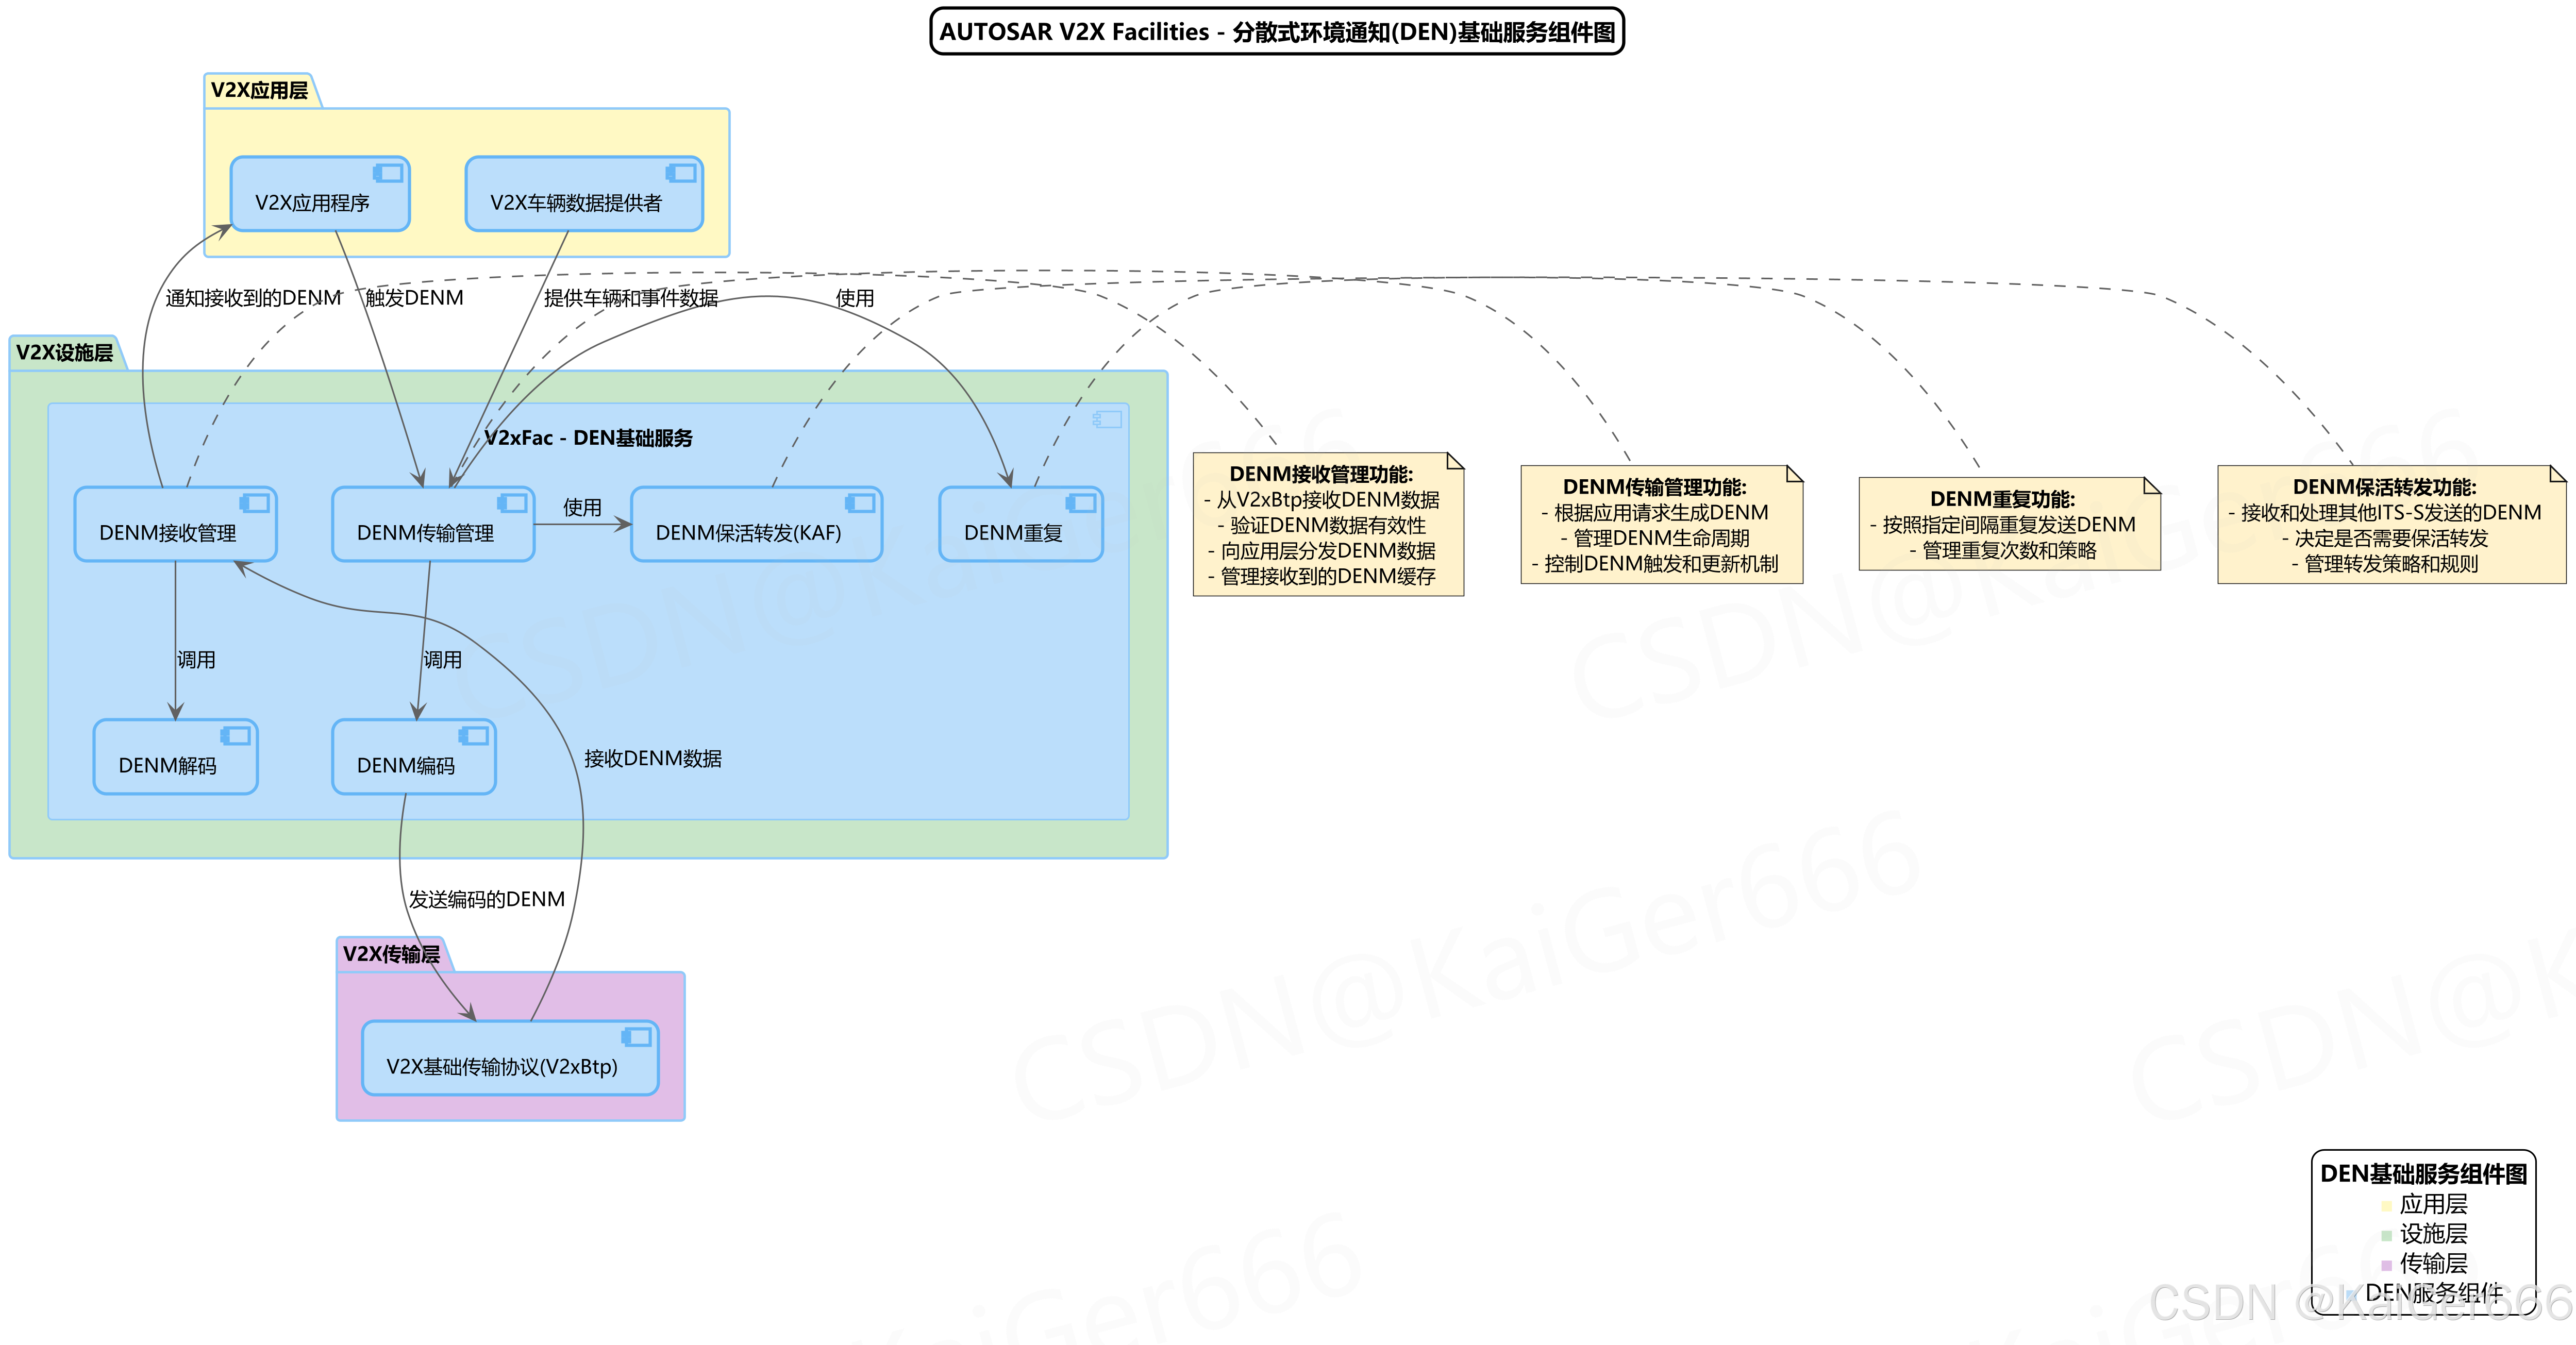
Task: Click the DENM传输管理功能 note heading
Action: point(1654,487)
